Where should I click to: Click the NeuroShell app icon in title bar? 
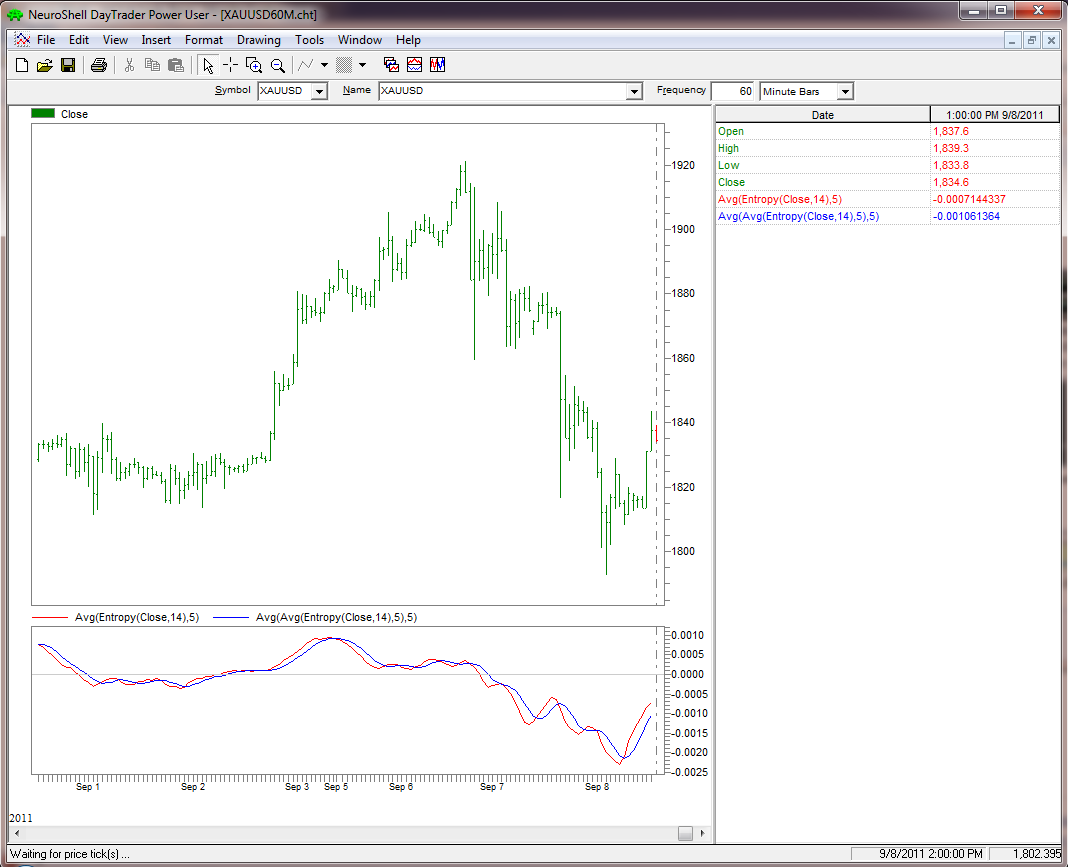click(14, 14)
